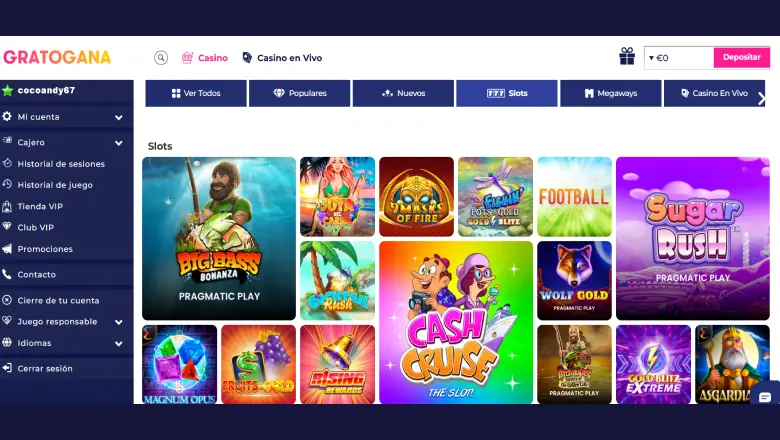
Task: Expand Juego responsable submenu
Action: (119, 322)
